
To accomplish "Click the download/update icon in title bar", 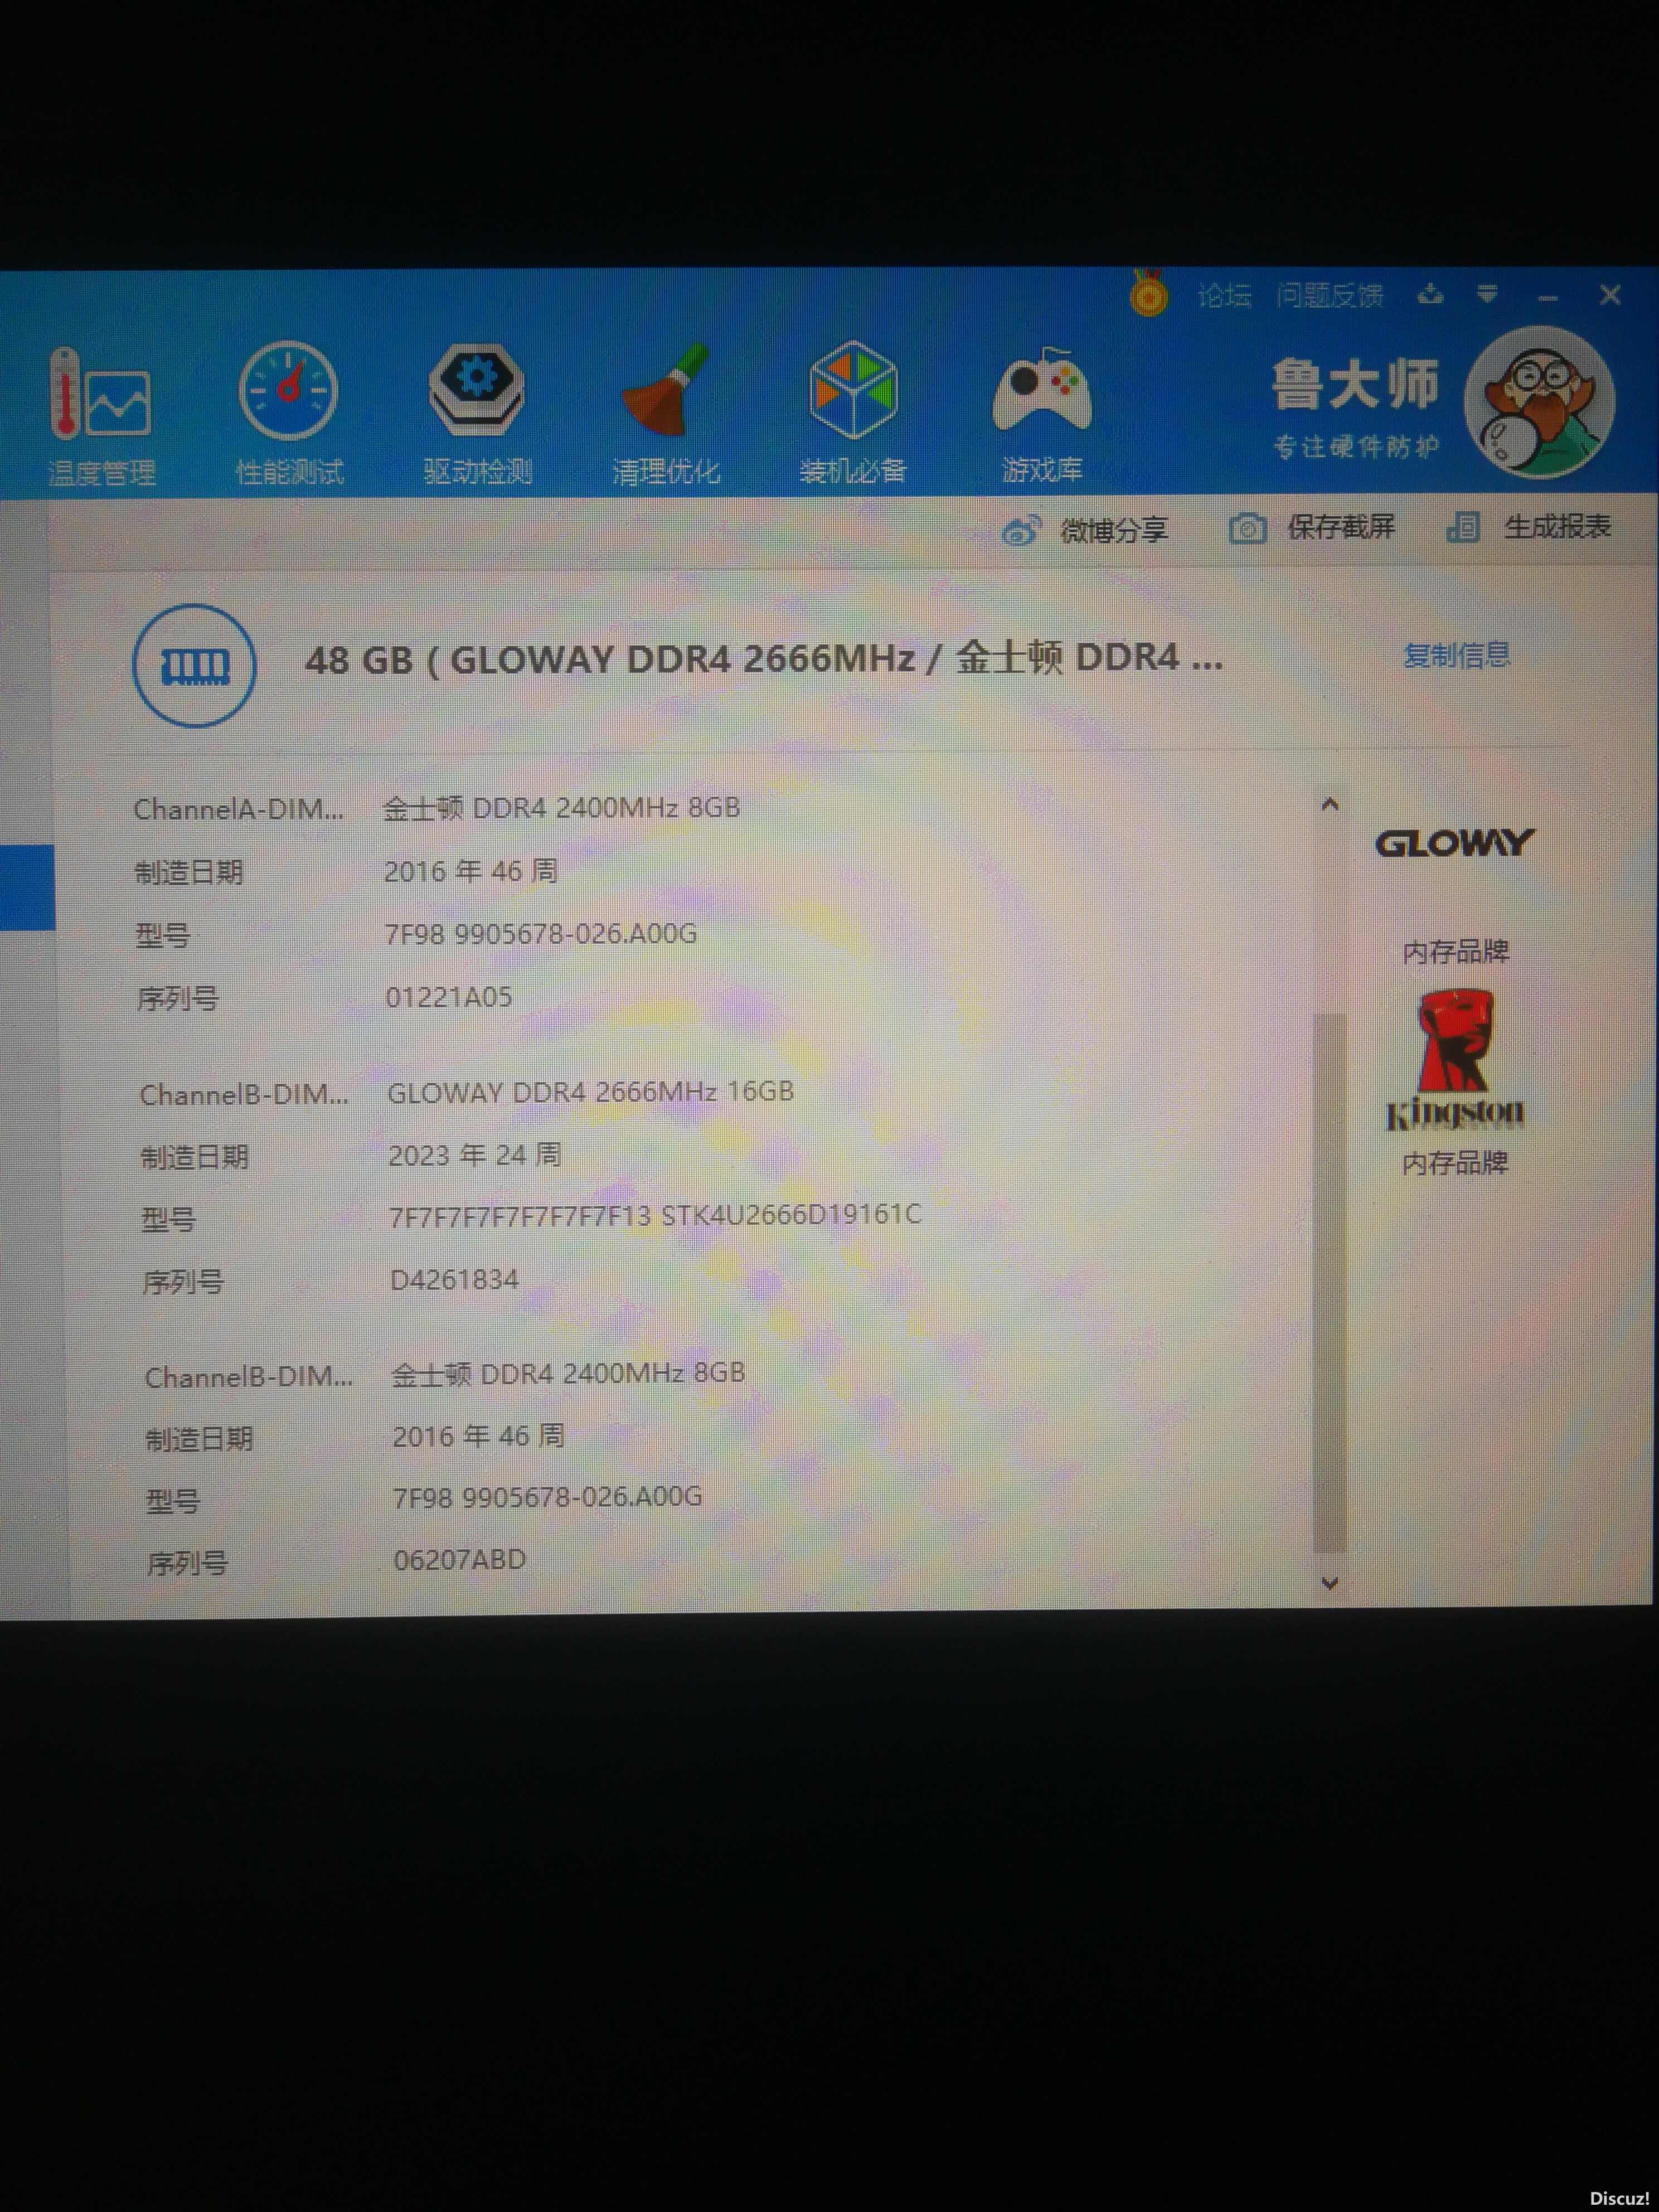I will [x=1431, y=294].
